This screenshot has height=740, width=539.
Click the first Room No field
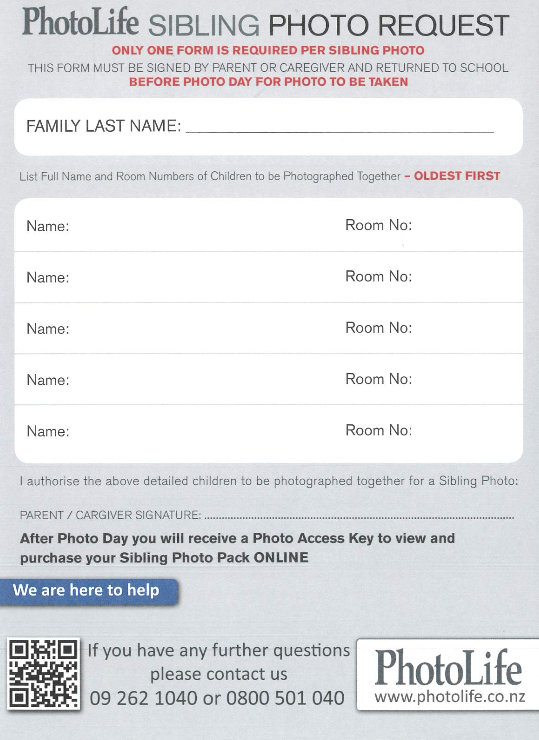click(465, 225)
